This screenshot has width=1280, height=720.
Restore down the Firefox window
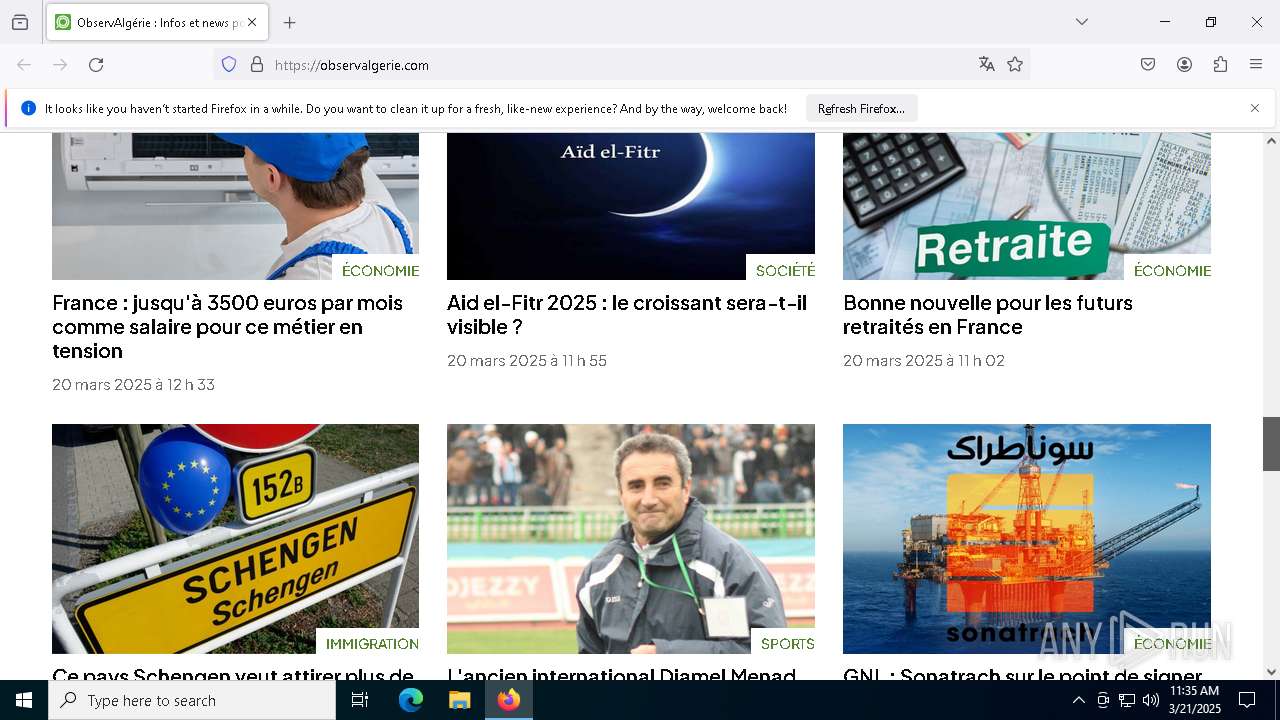1211,22
